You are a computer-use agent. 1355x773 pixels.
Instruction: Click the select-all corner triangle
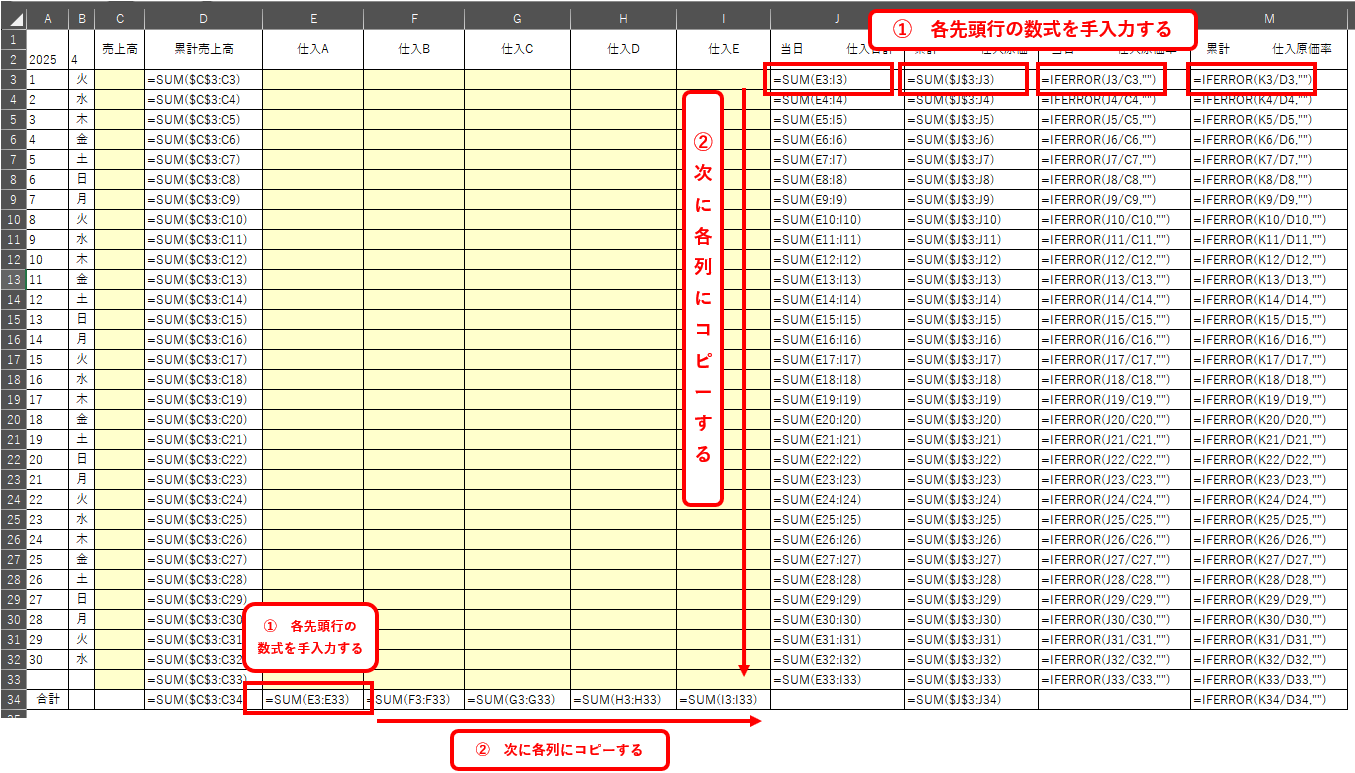pos(12,17)
